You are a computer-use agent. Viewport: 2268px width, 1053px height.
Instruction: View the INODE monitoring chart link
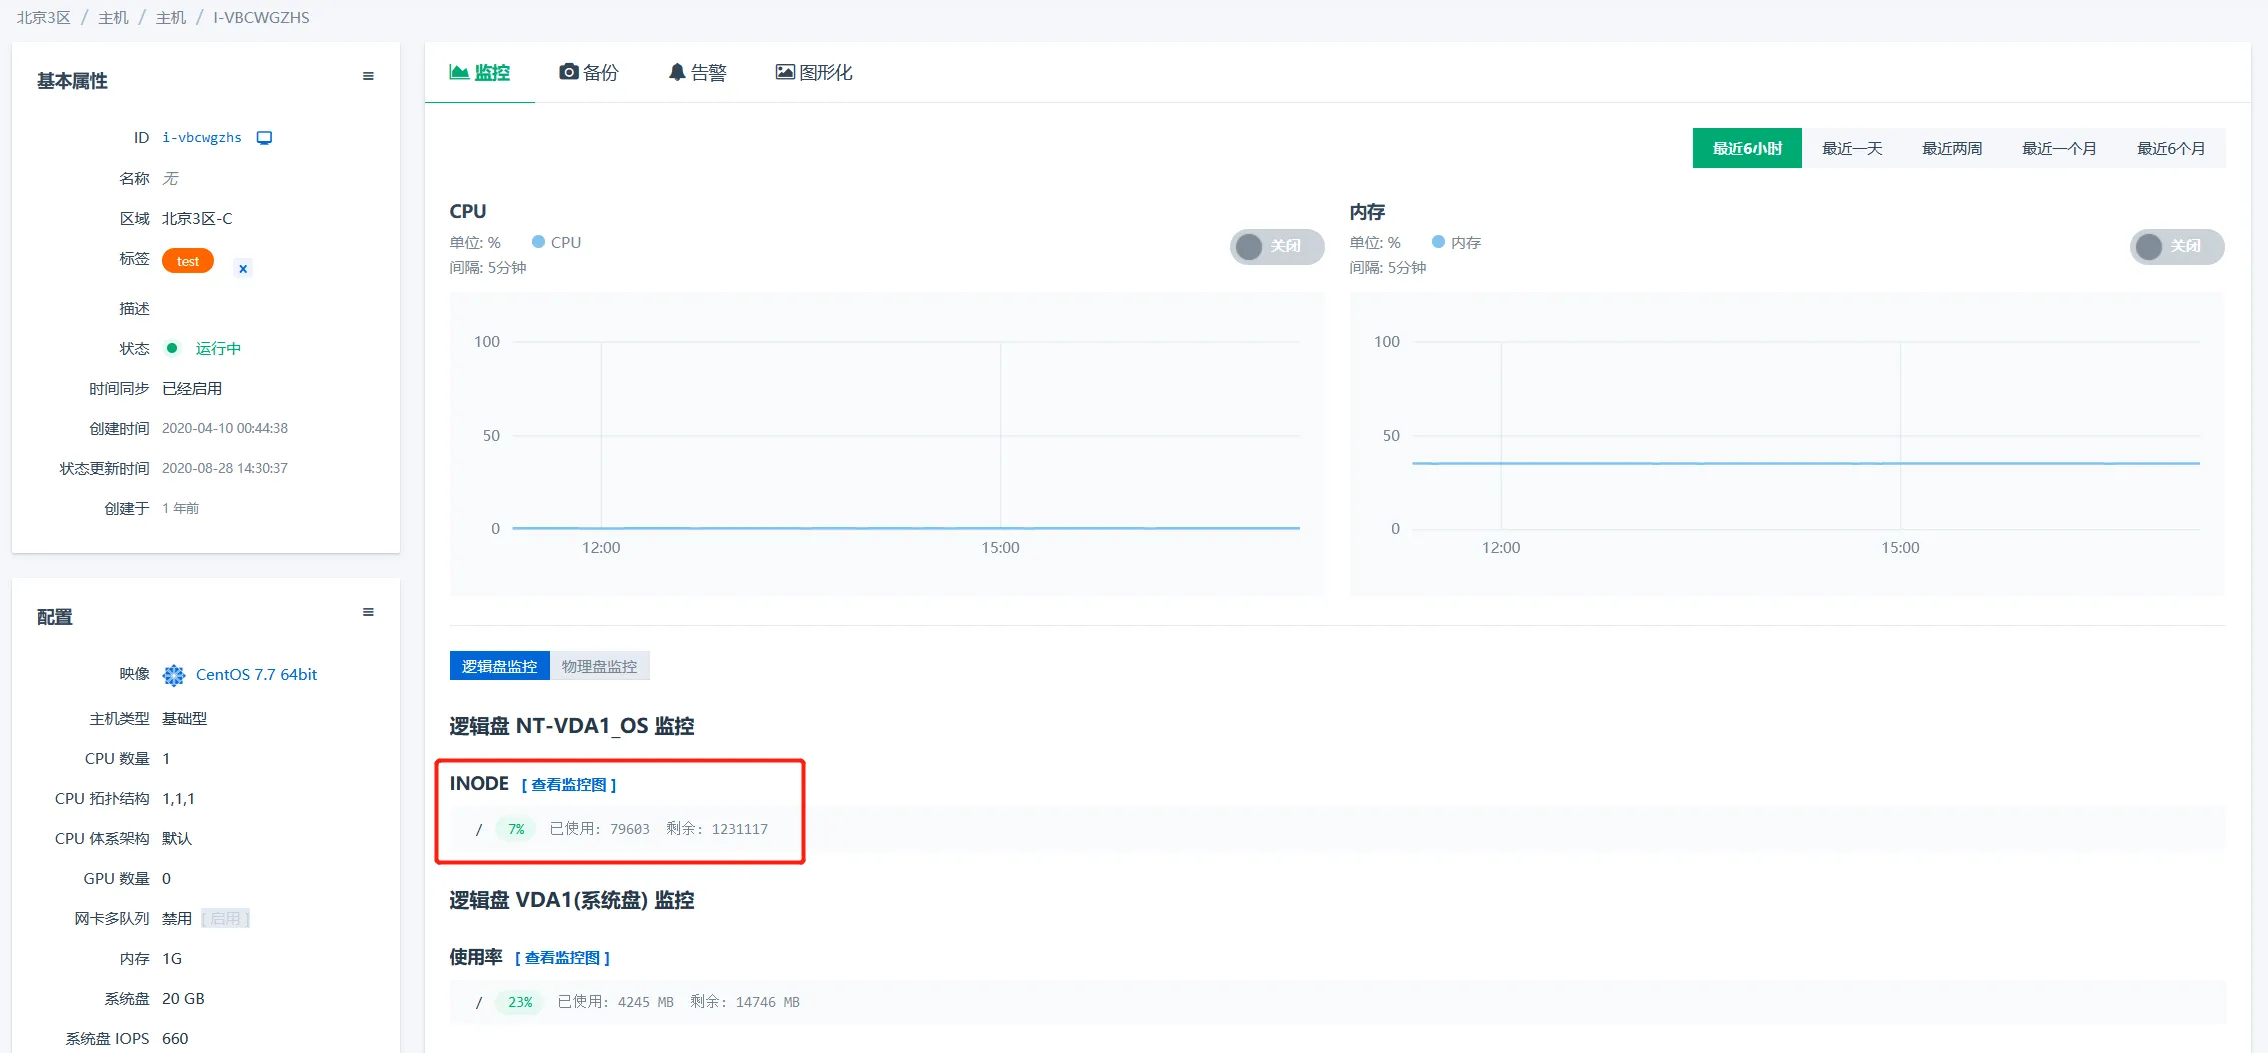568,785
